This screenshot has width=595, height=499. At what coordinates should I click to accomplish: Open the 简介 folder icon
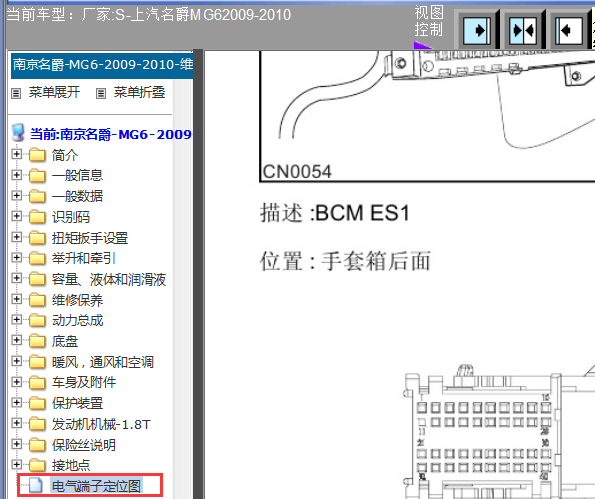[37, 155]
